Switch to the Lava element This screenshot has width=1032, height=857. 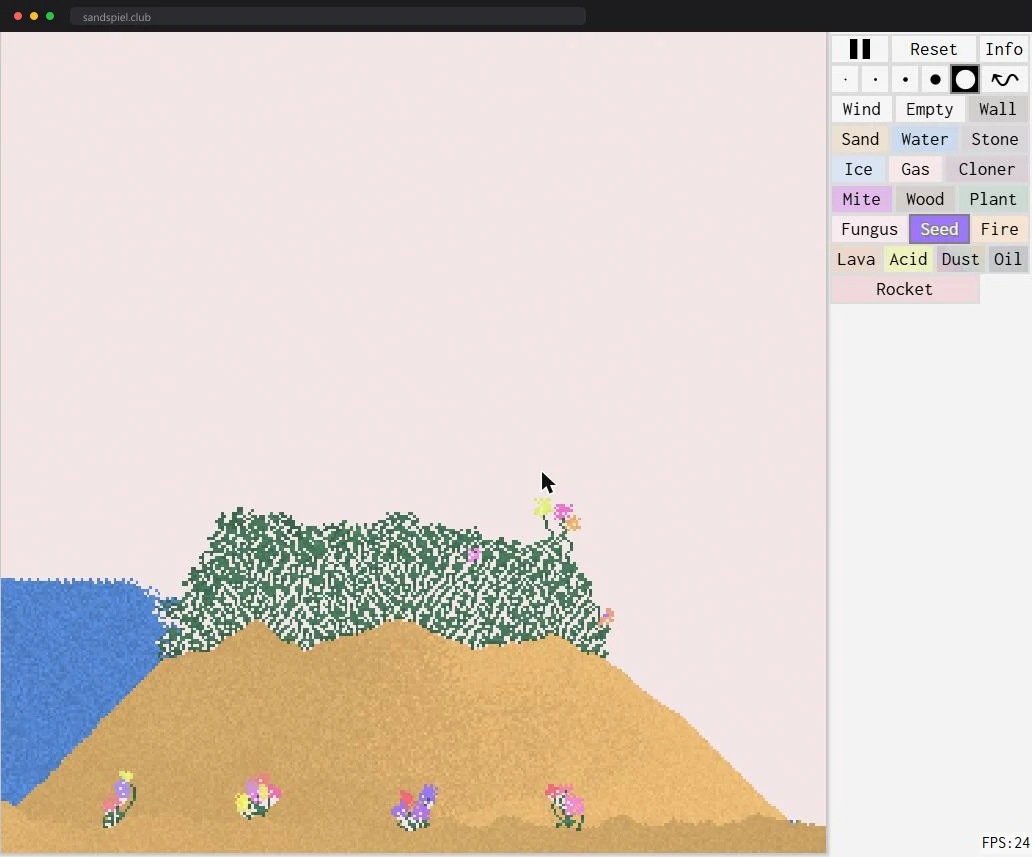click(x=856, y=259)
